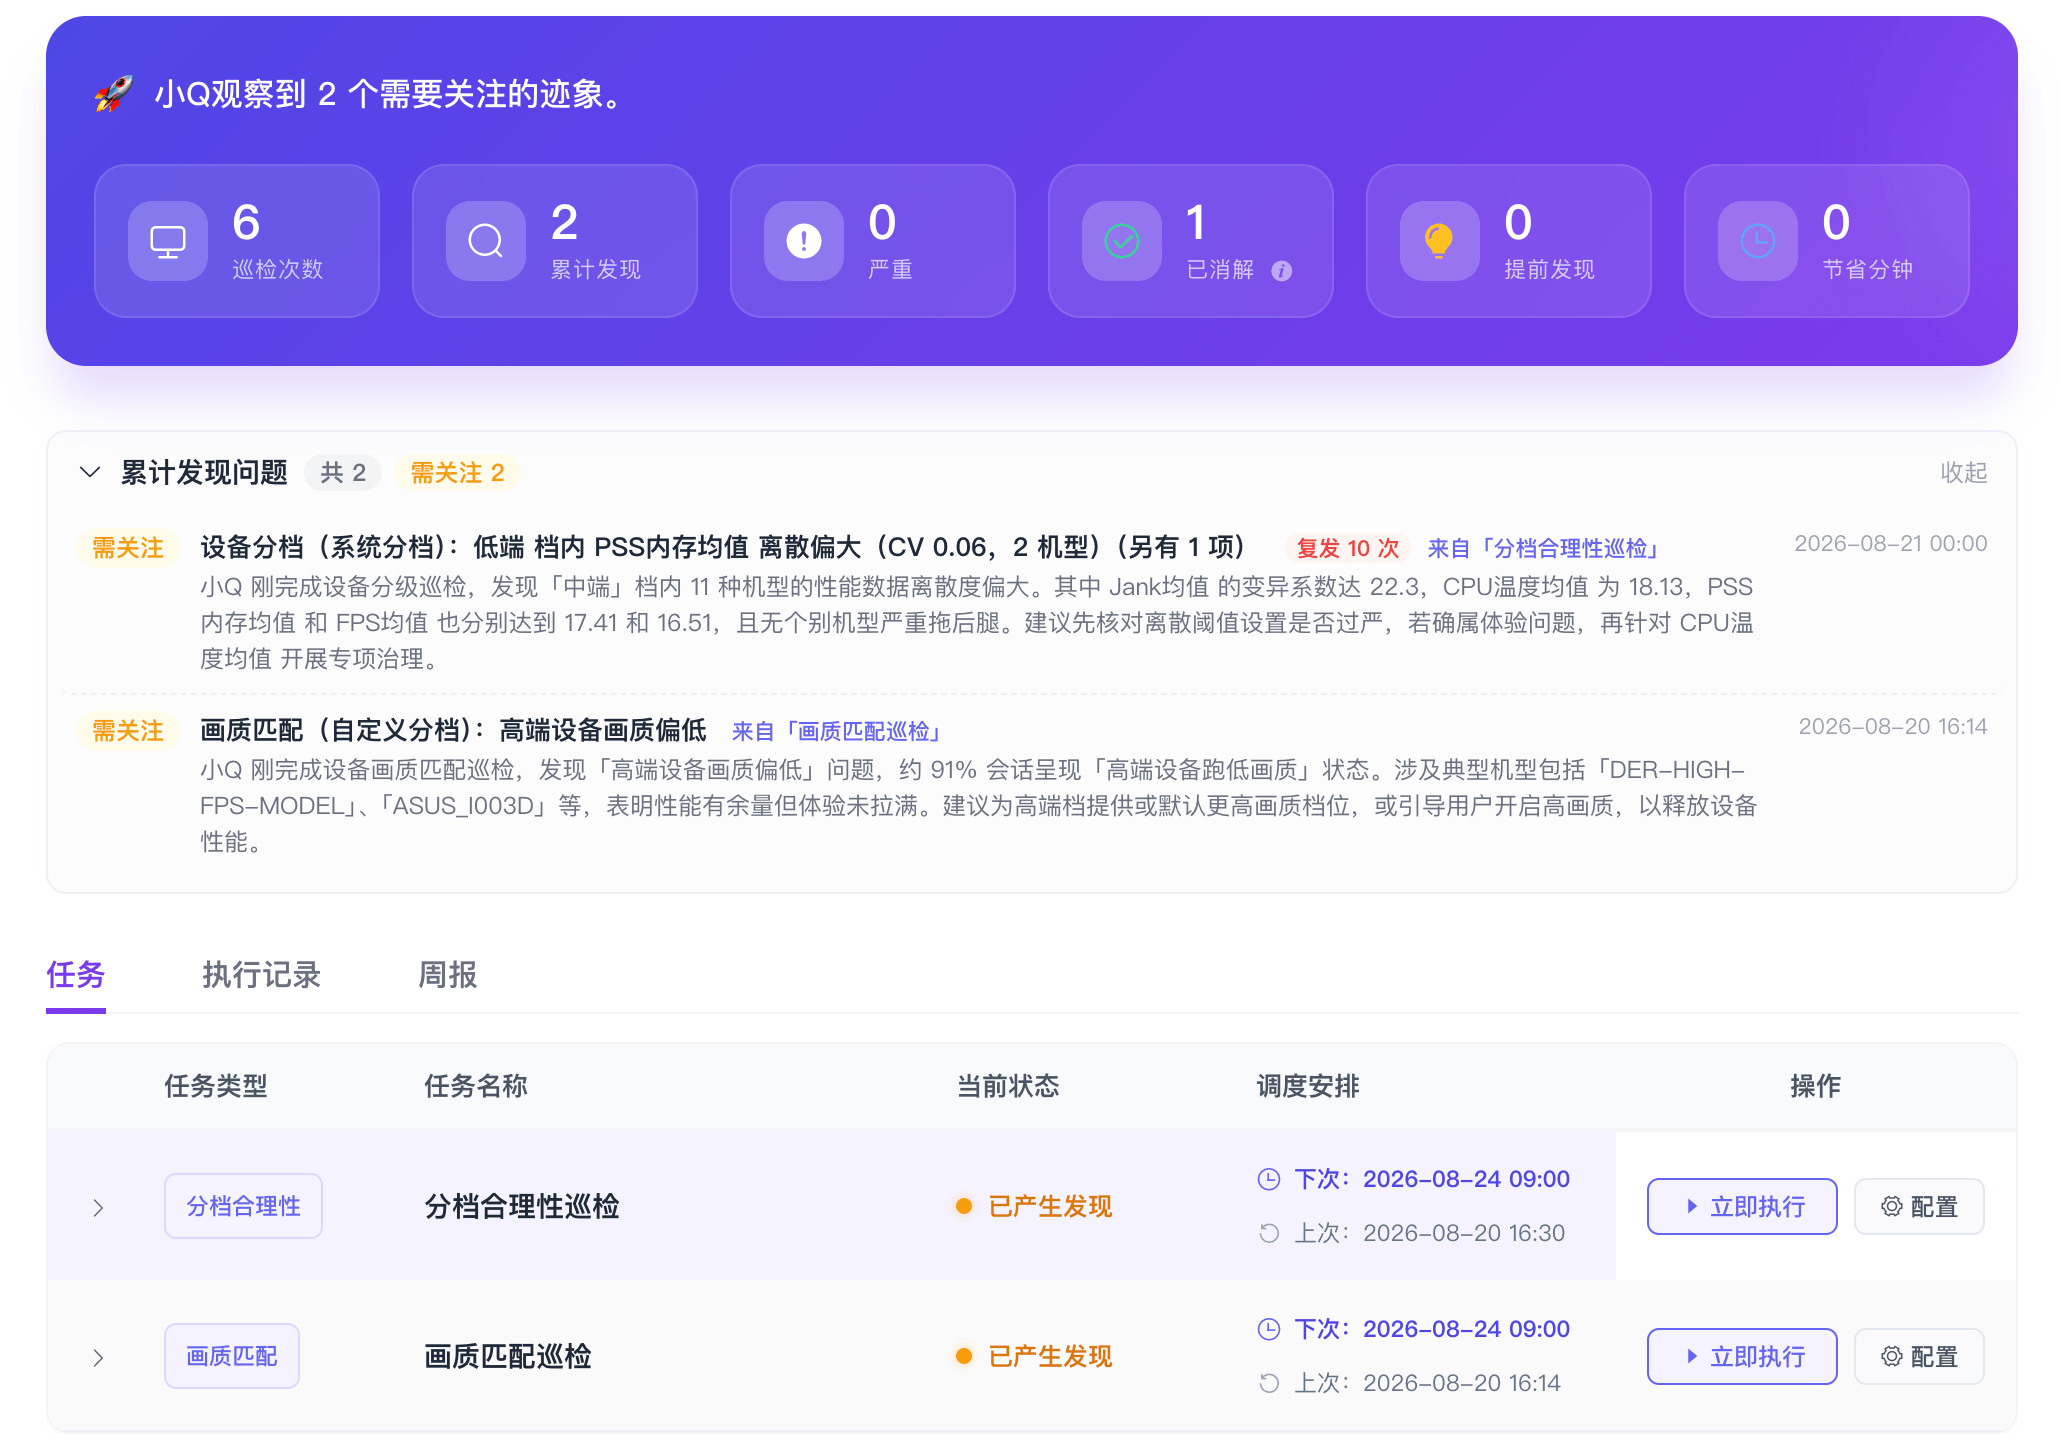Open the 来自「分档合理性巡检」 source link
This screenshot has width=2060, height=1444.
pyautogui.click(x=1544, y=548)
